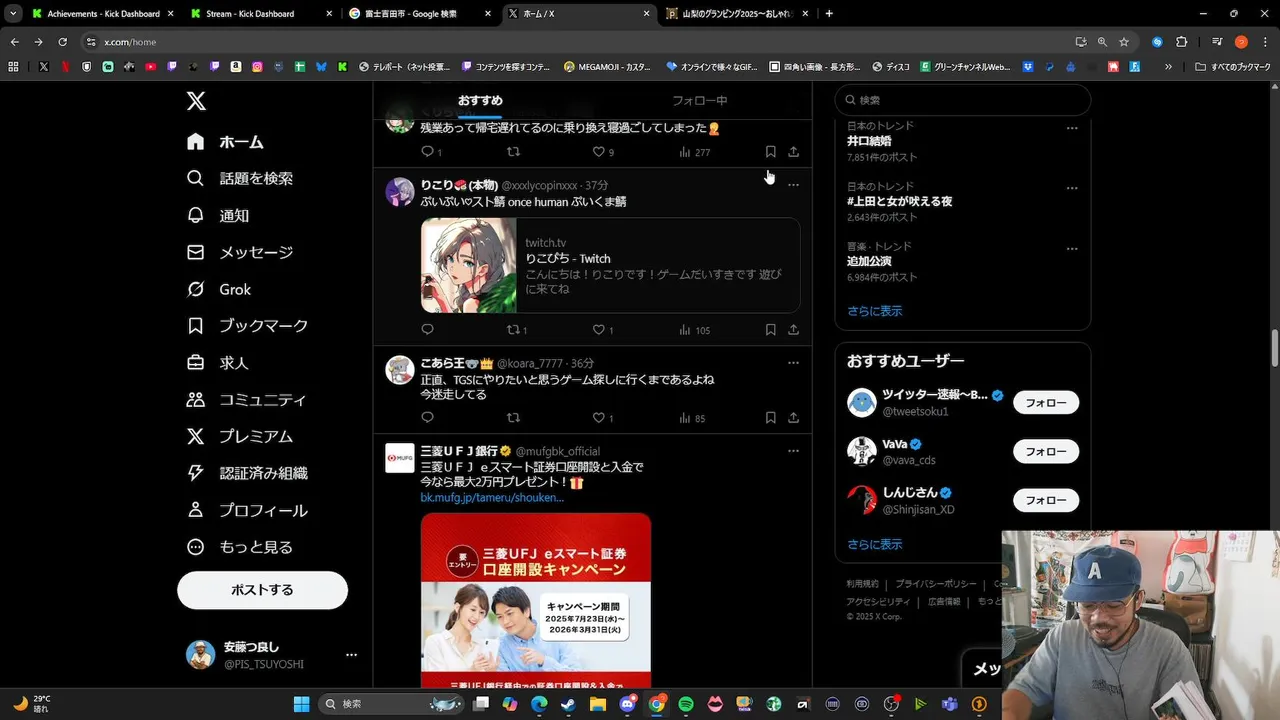Open 話題を検索 (Explore) in the sidebar

tap(240, 179)
